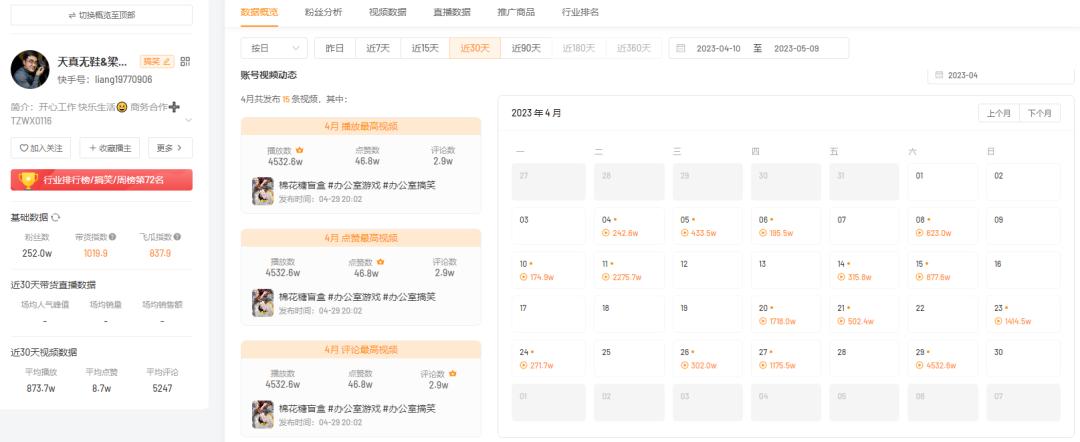Click 837.9 飞瓜指数 value

(x=160, y=253)
